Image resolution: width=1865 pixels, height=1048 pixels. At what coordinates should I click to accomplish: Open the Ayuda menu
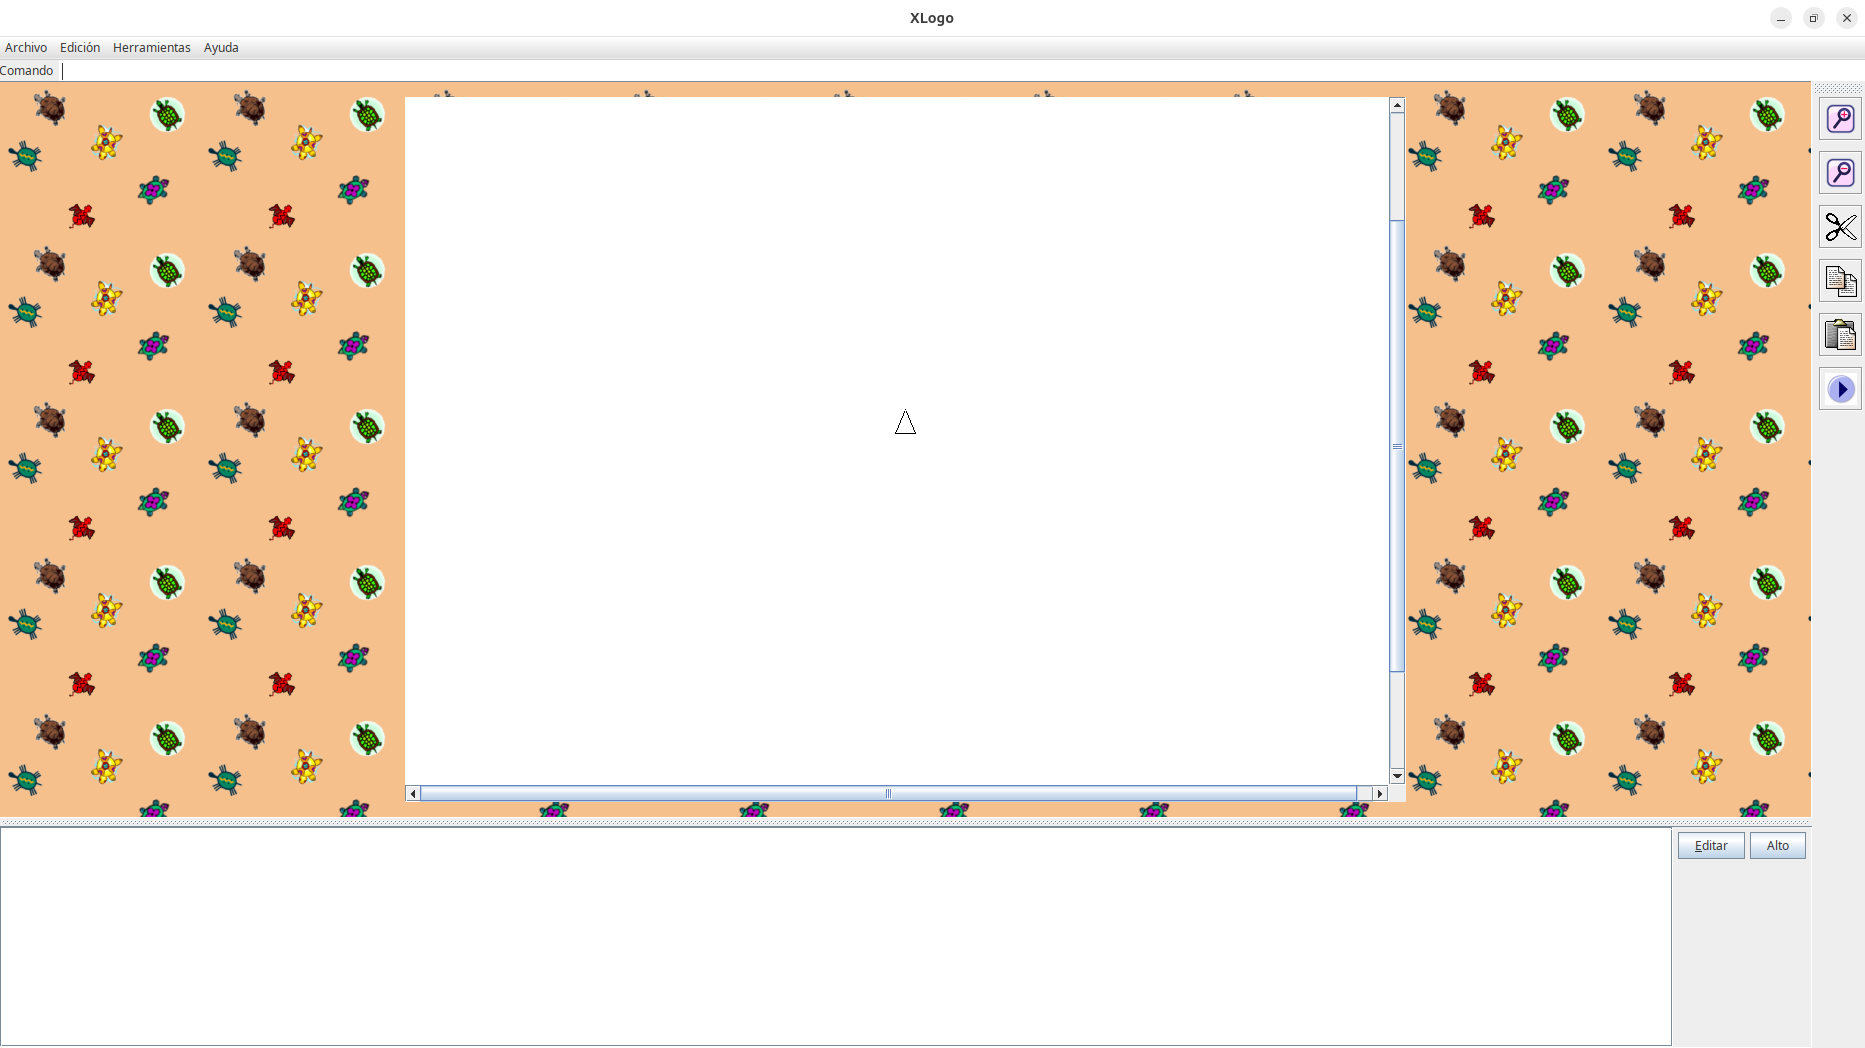click(221, 48)
